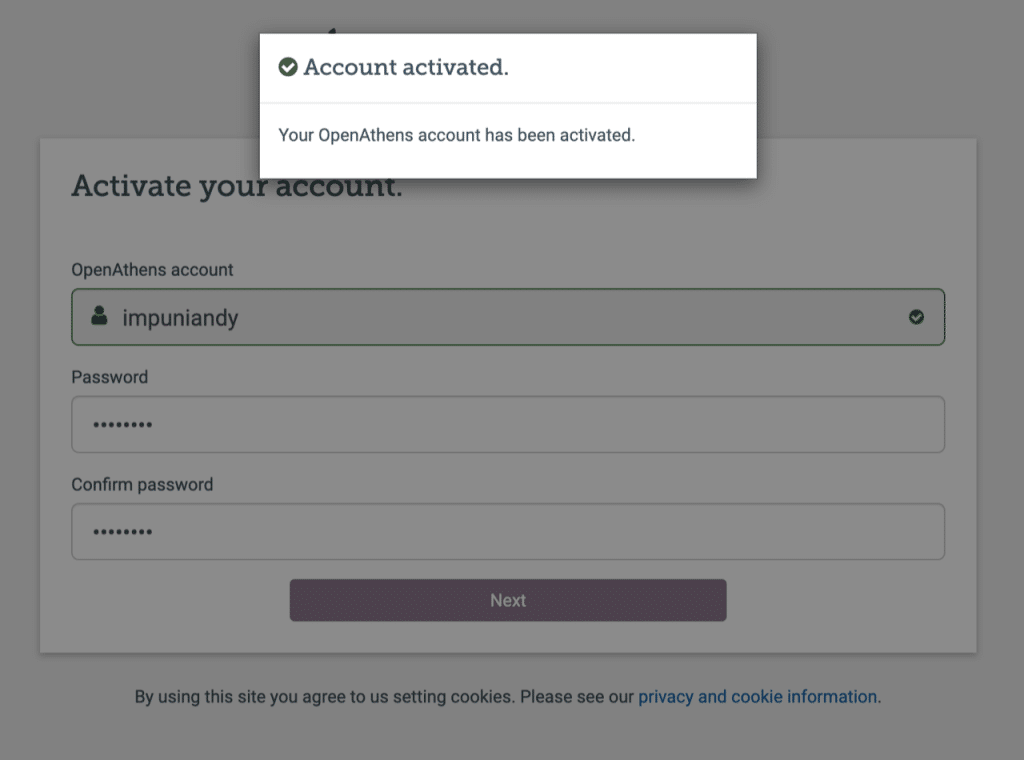Click the "Your OpenAthens account has been activated" message
The width and height of the screenshot is (1024, 760).
[x=456, y=135]
